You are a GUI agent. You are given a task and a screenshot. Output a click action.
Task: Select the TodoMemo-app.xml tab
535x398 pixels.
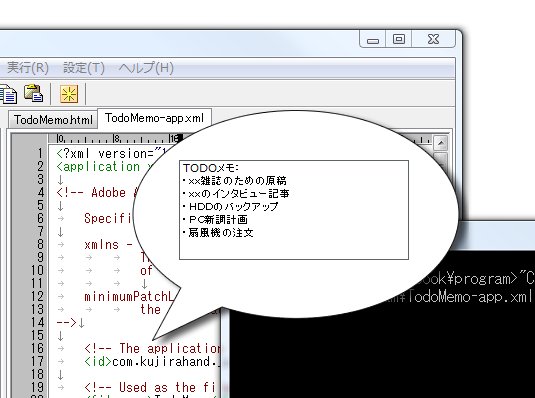(155, 118)
